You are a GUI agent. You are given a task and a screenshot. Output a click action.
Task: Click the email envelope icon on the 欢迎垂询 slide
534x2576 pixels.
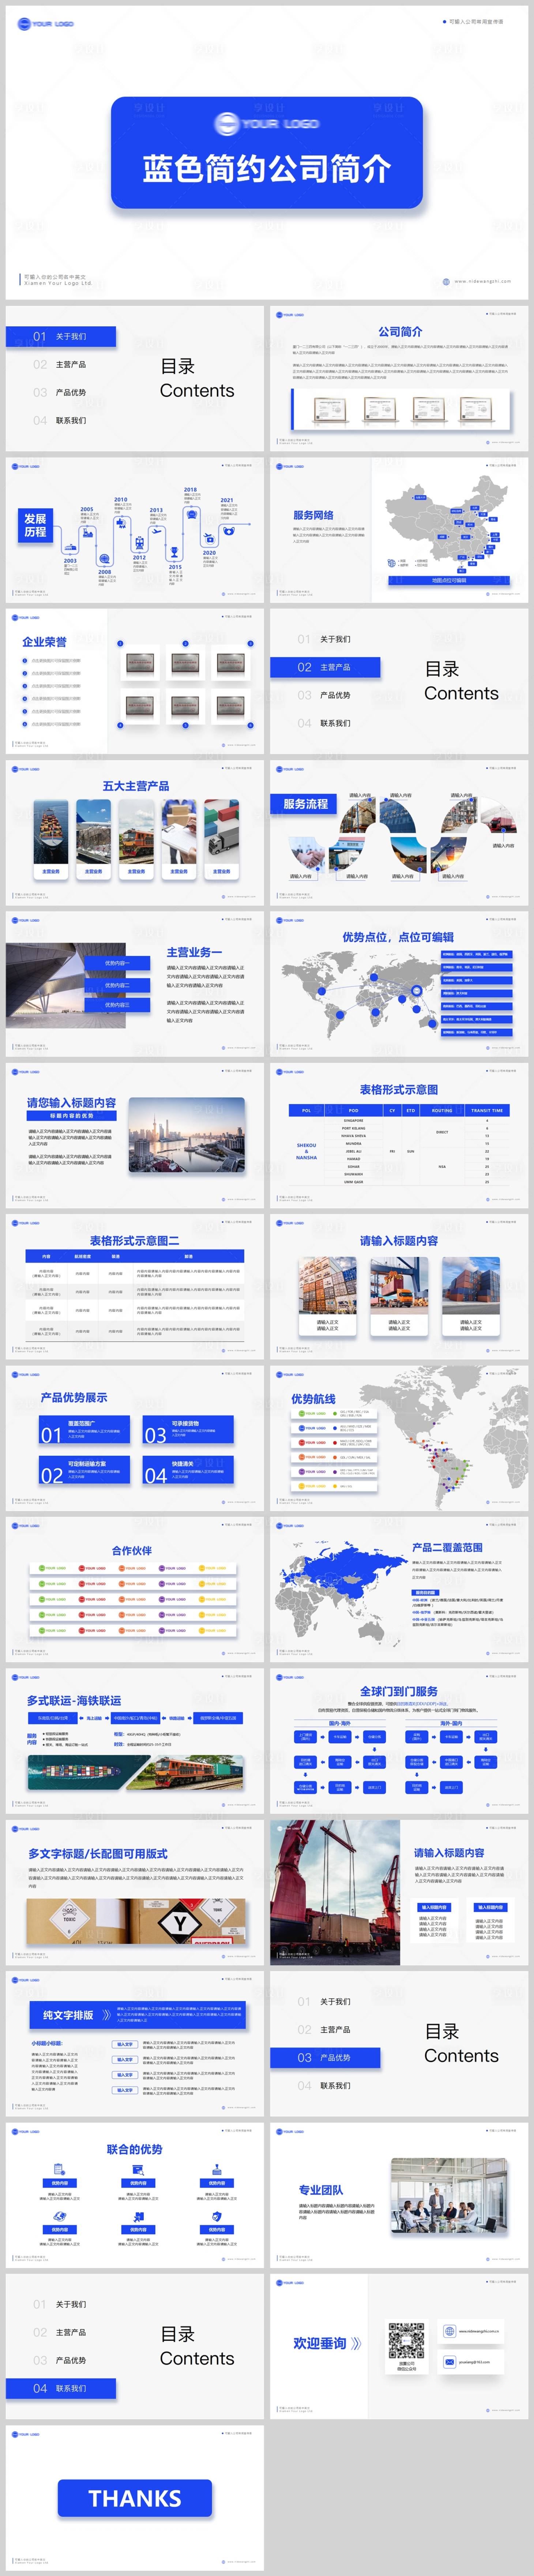pos(450,2362)
